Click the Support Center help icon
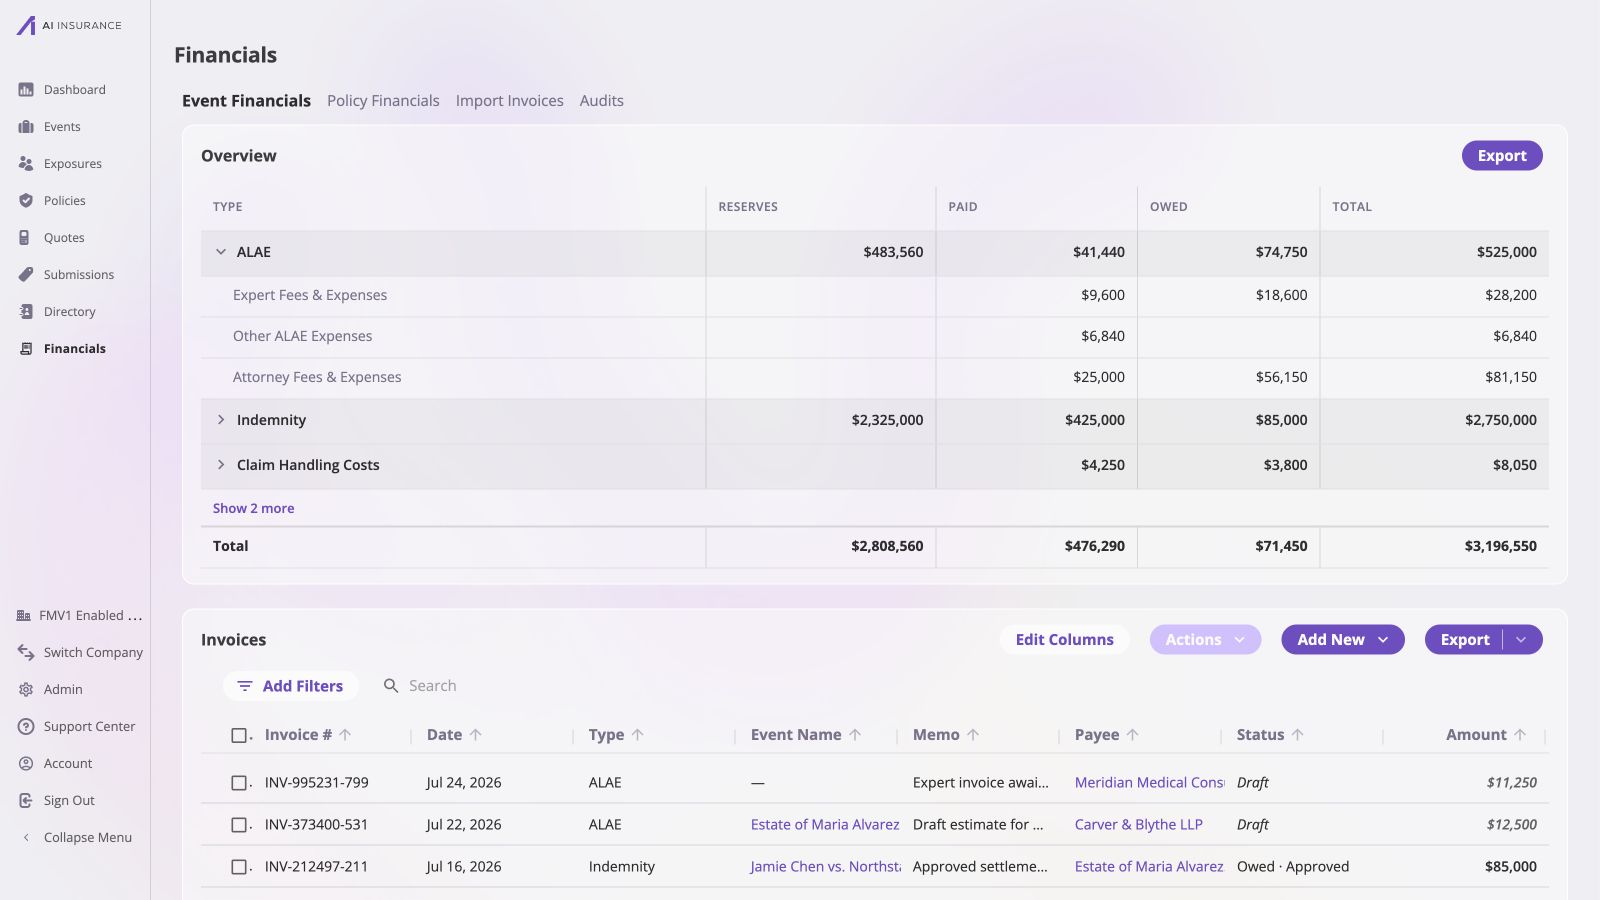Screen dimensions: 1600x900 pos(26,727)
